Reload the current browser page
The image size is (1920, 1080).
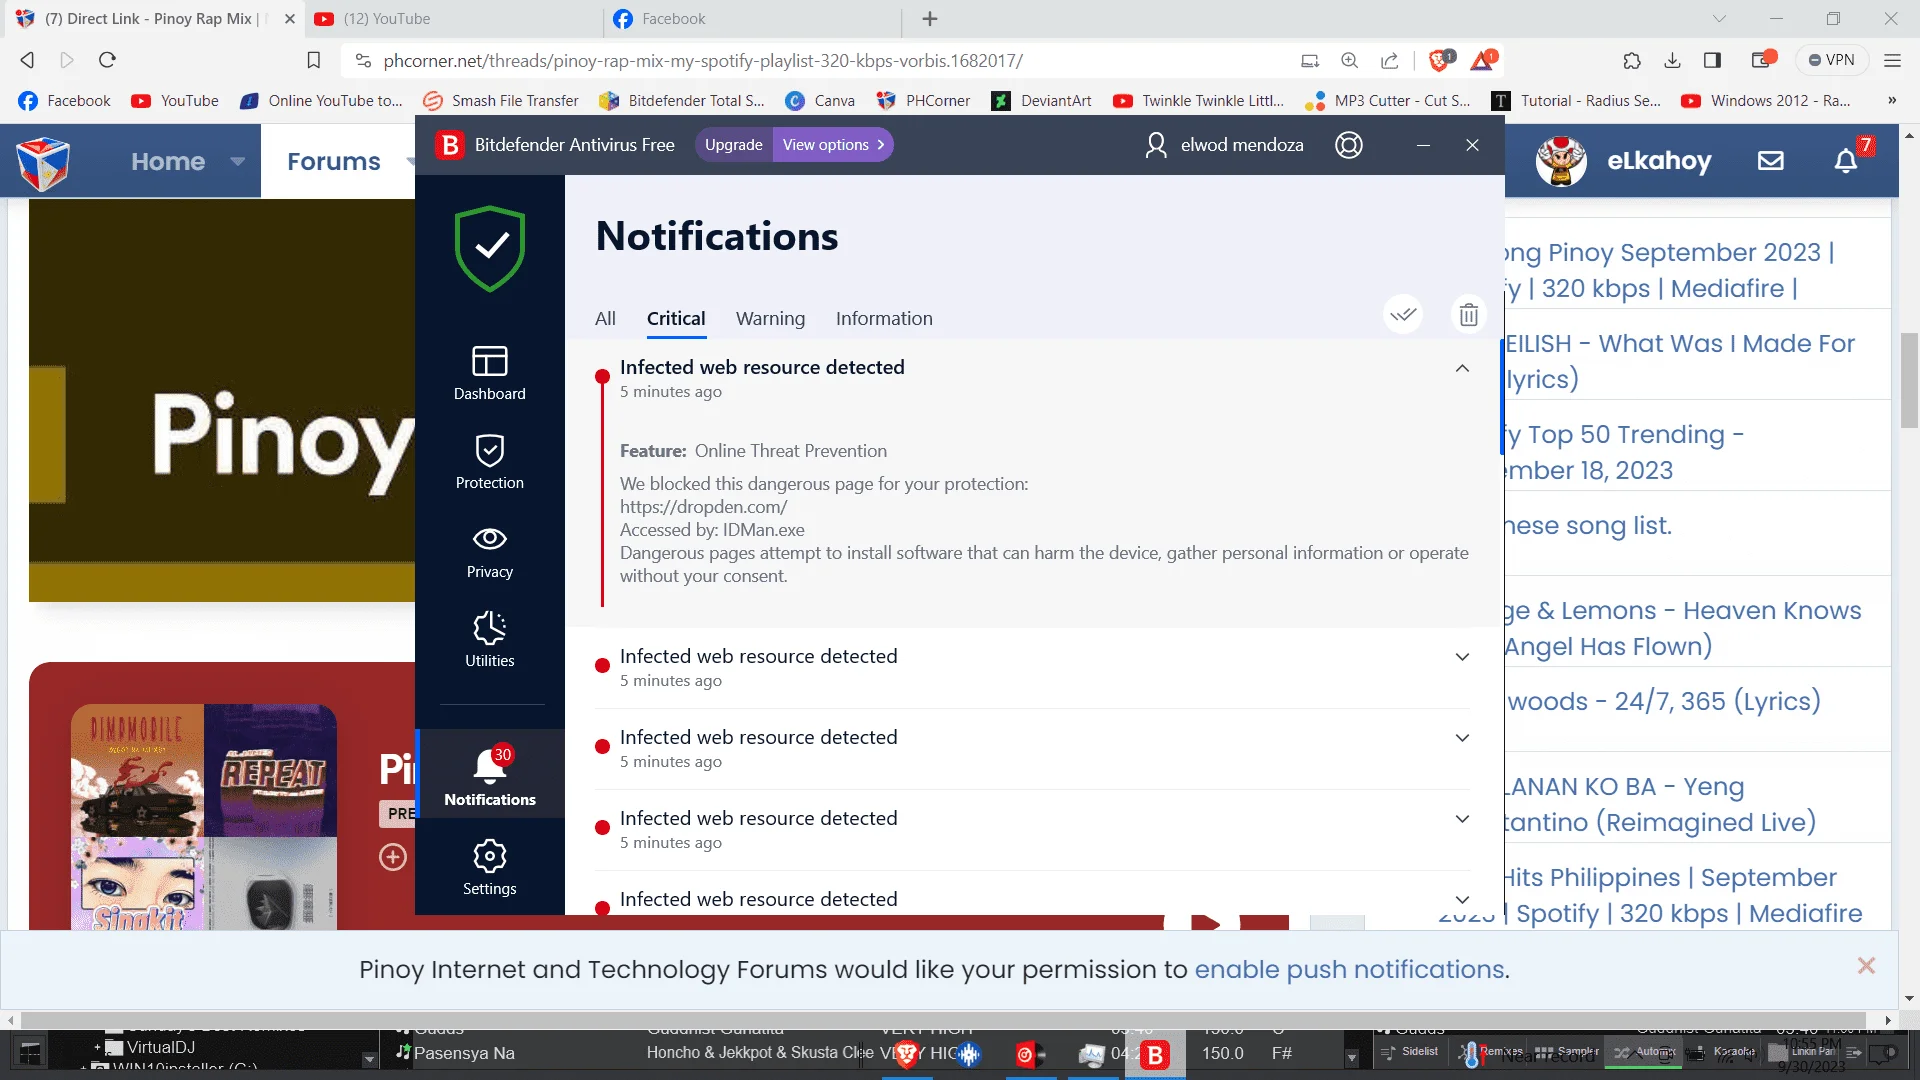tap(107, 60)
